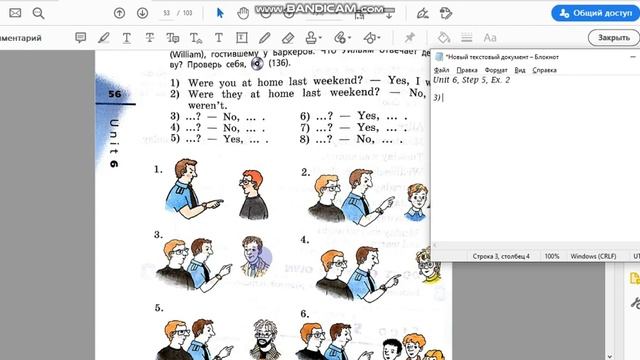The image size is (640, 360).
Task: Select the text box tool
Action: (242, 38)
